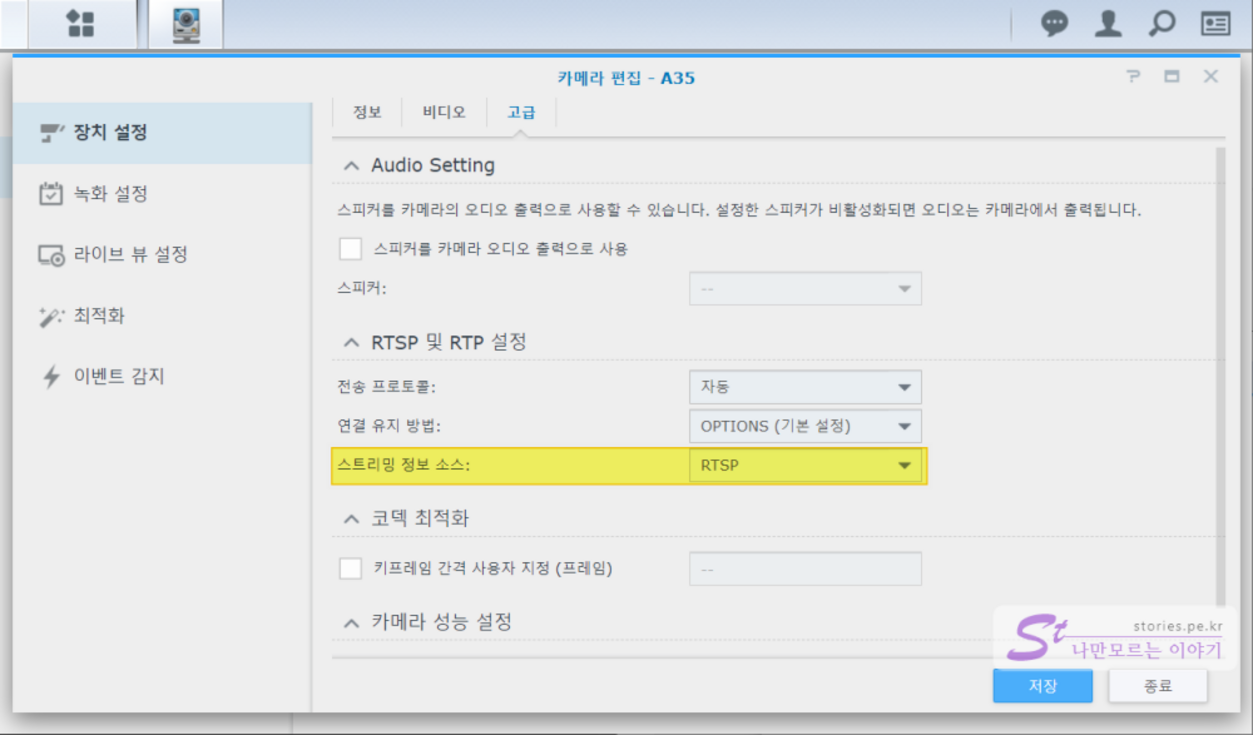Image resolution: width=1253 pixels, height=735 pixels.
Task: Open 이벤트 감지 event detection section
Action: (118, 377)
